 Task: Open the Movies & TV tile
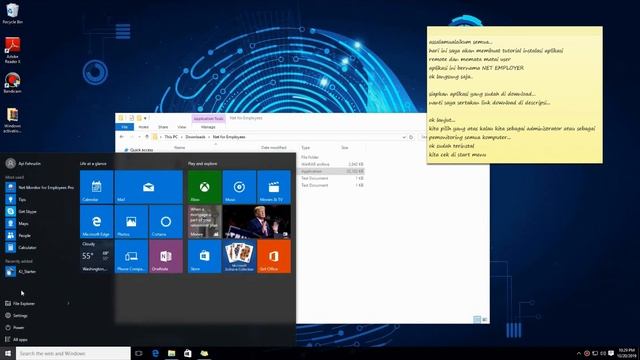274,187
